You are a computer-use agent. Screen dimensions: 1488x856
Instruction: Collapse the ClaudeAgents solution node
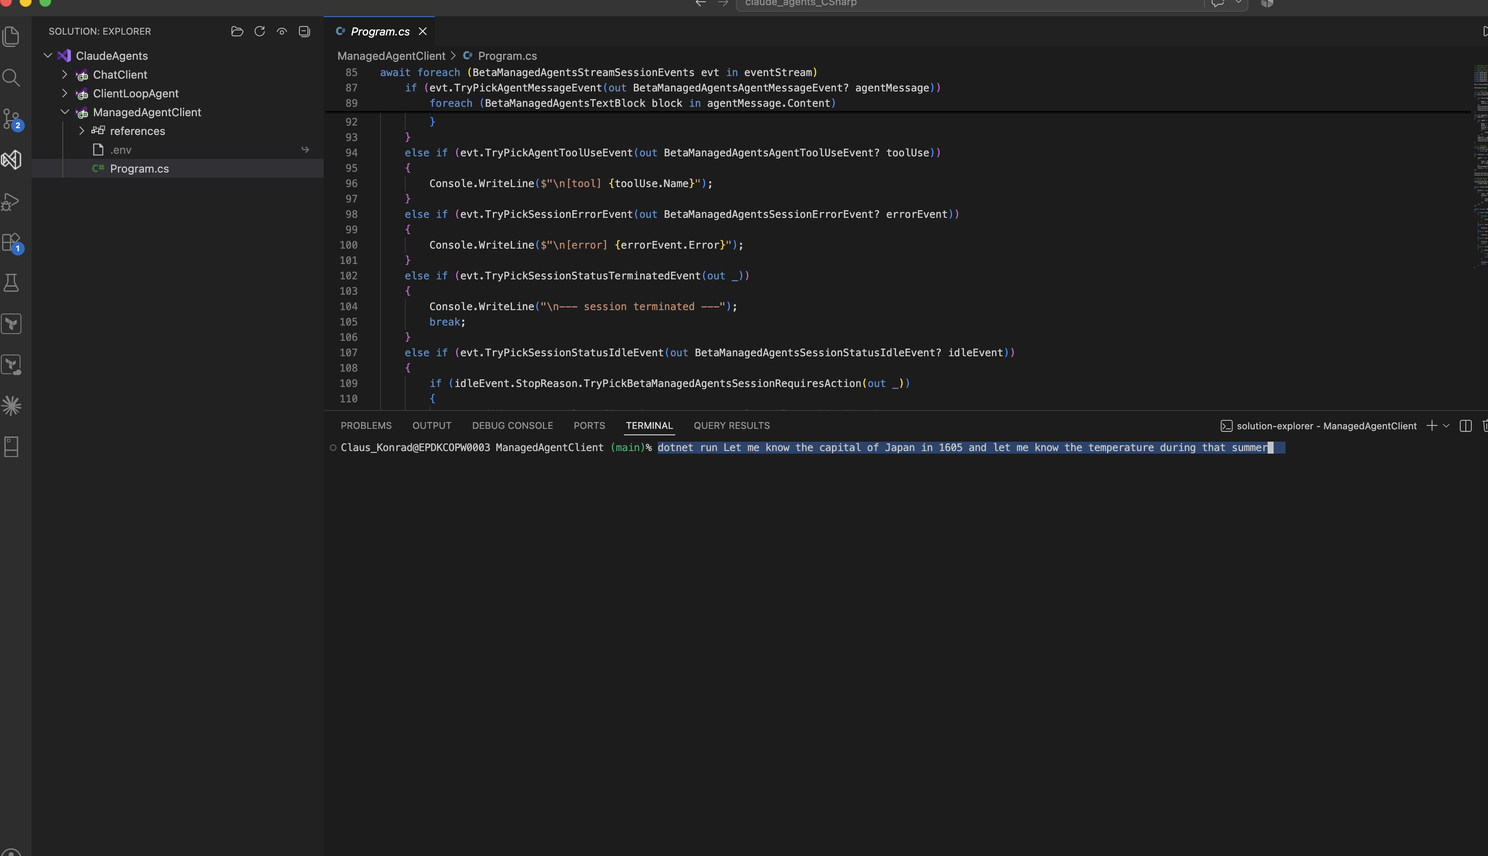pyautogui.click(x=48, y=56)
